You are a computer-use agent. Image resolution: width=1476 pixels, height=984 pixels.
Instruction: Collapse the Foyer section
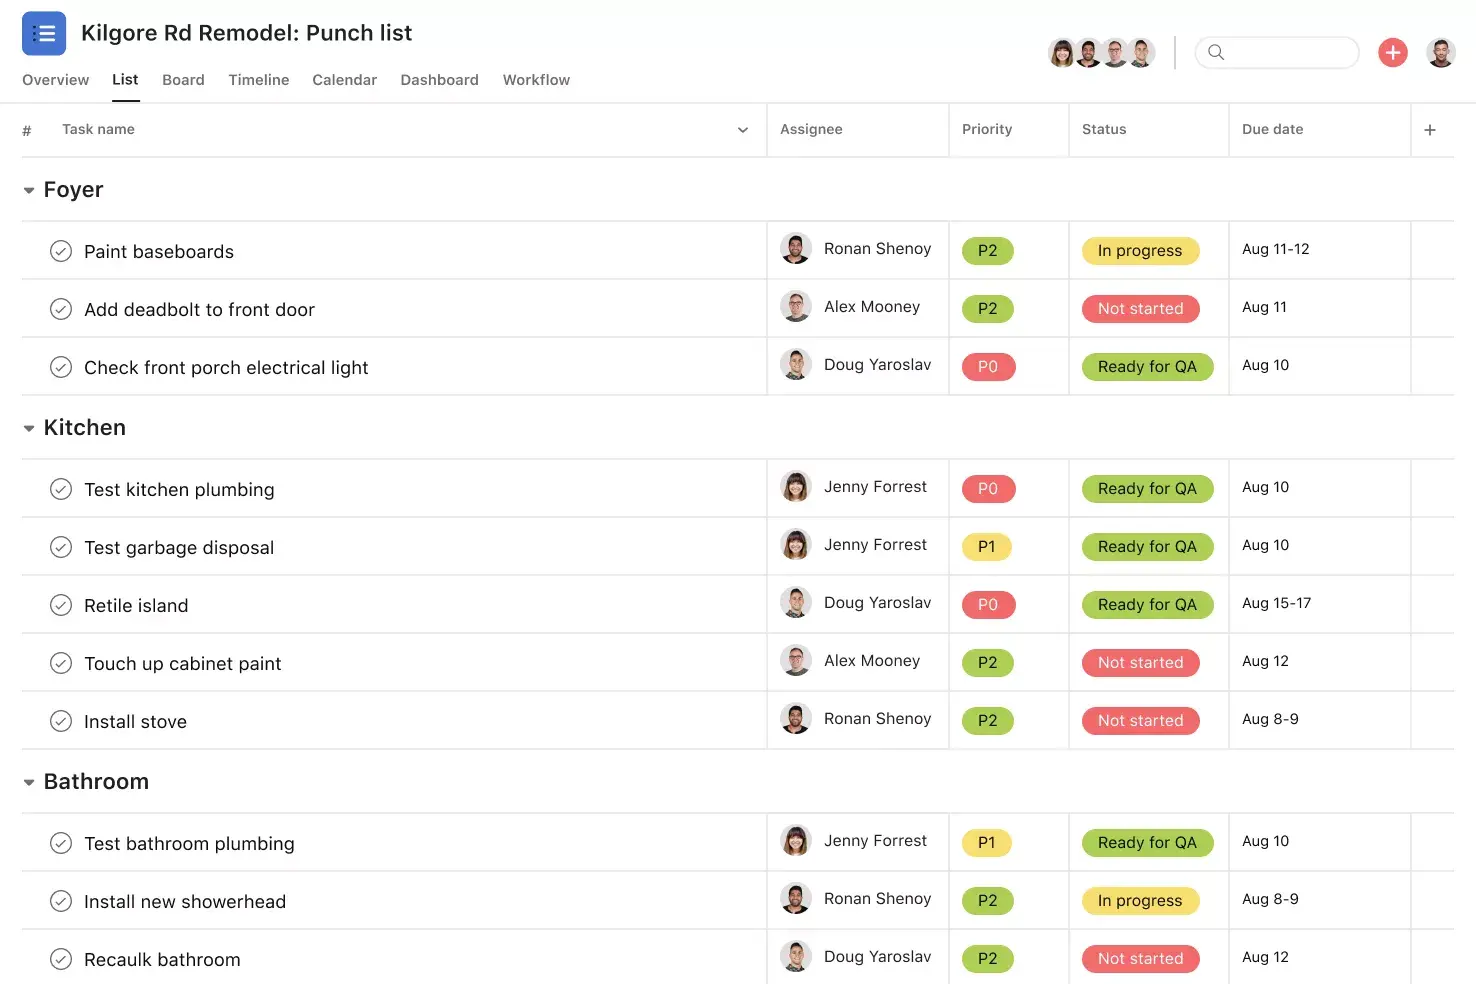(29, 189)
